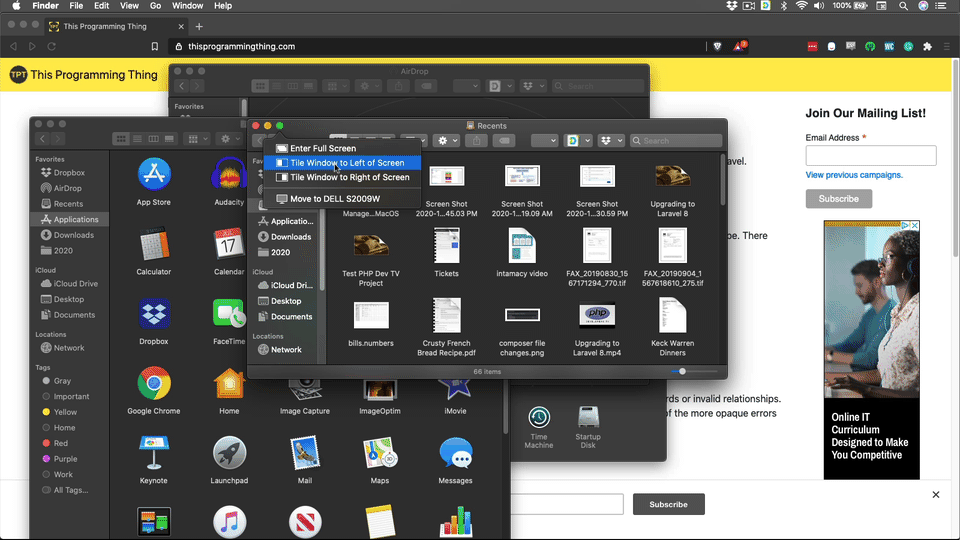This screenshot has height=540, width=960.
Task: Click the Launchpad app icon
Action: point(229,454)
